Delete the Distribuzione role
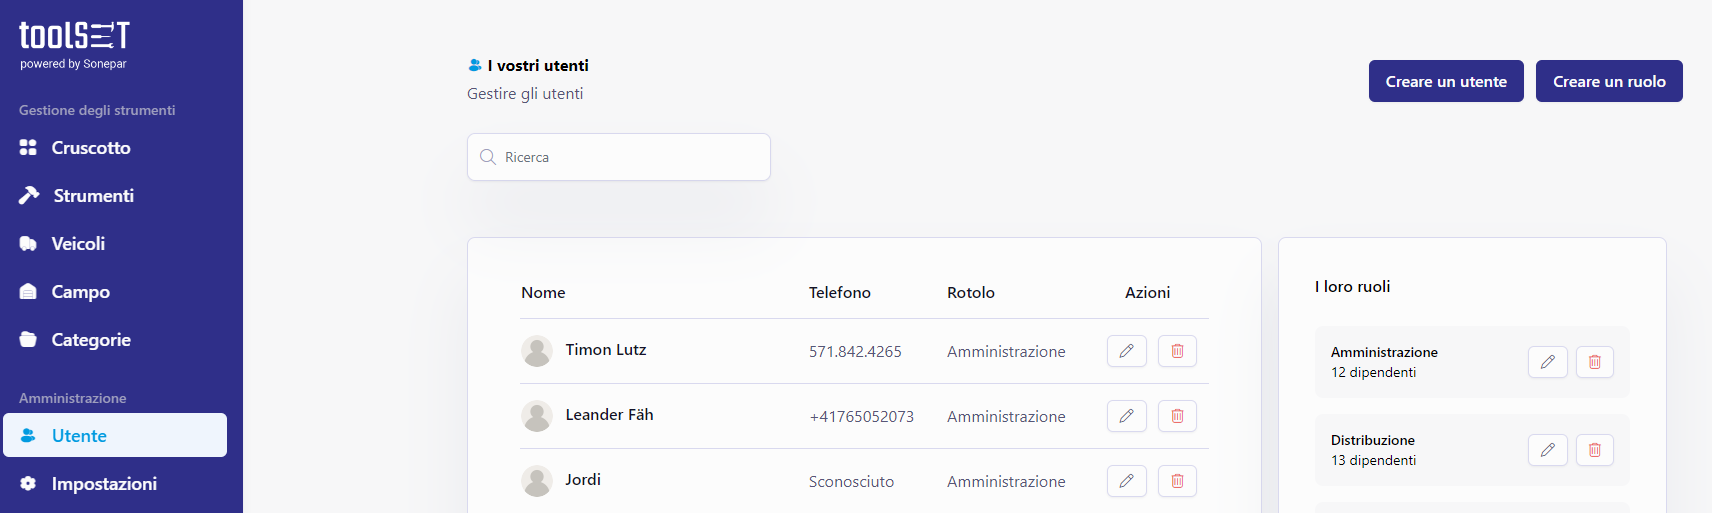1712x513 pixels. 1595,450
